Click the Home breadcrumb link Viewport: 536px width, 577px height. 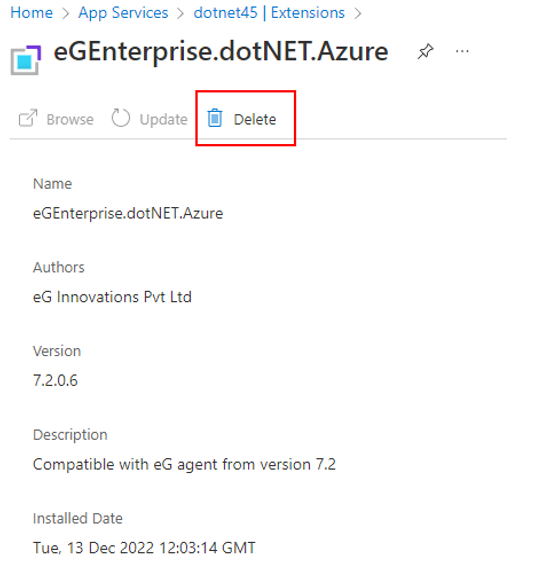pyautogui.click(x=32, y=13)
